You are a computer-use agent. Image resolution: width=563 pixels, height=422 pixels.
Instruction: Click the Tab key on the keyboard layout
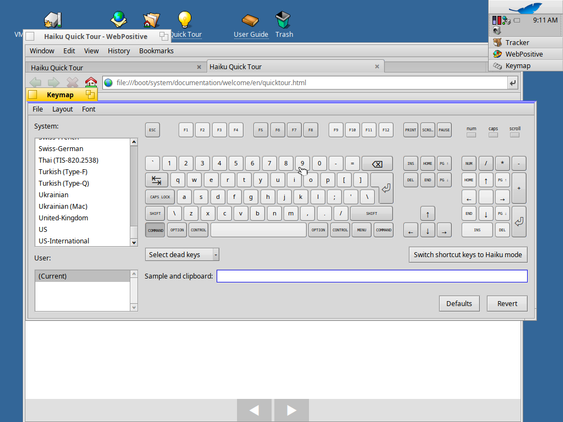pos(156,180)
